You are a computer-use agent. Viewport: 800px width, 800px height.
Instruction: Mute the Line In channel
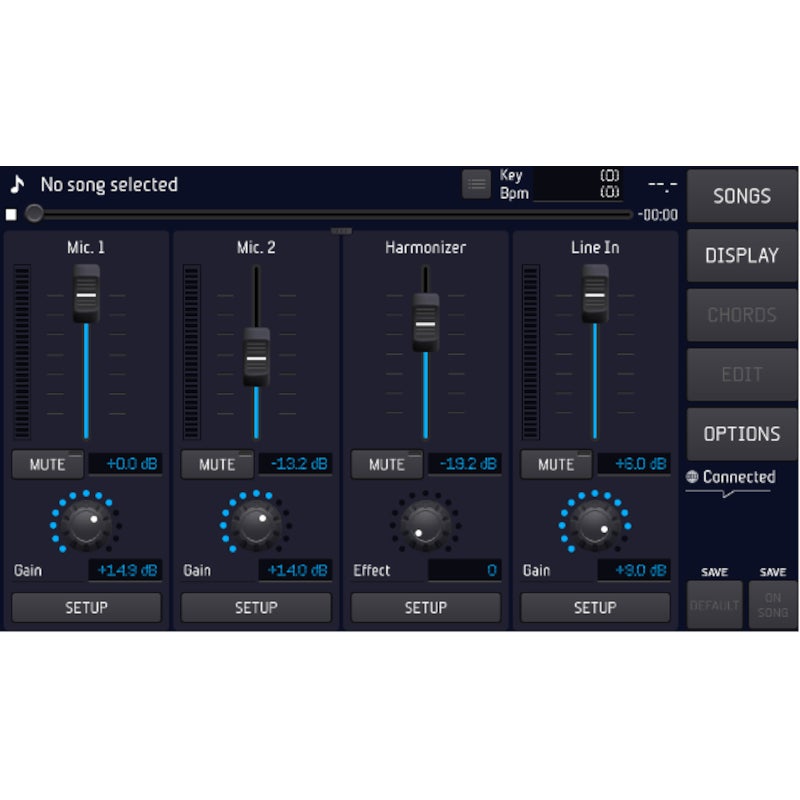[x=556, y=464]
